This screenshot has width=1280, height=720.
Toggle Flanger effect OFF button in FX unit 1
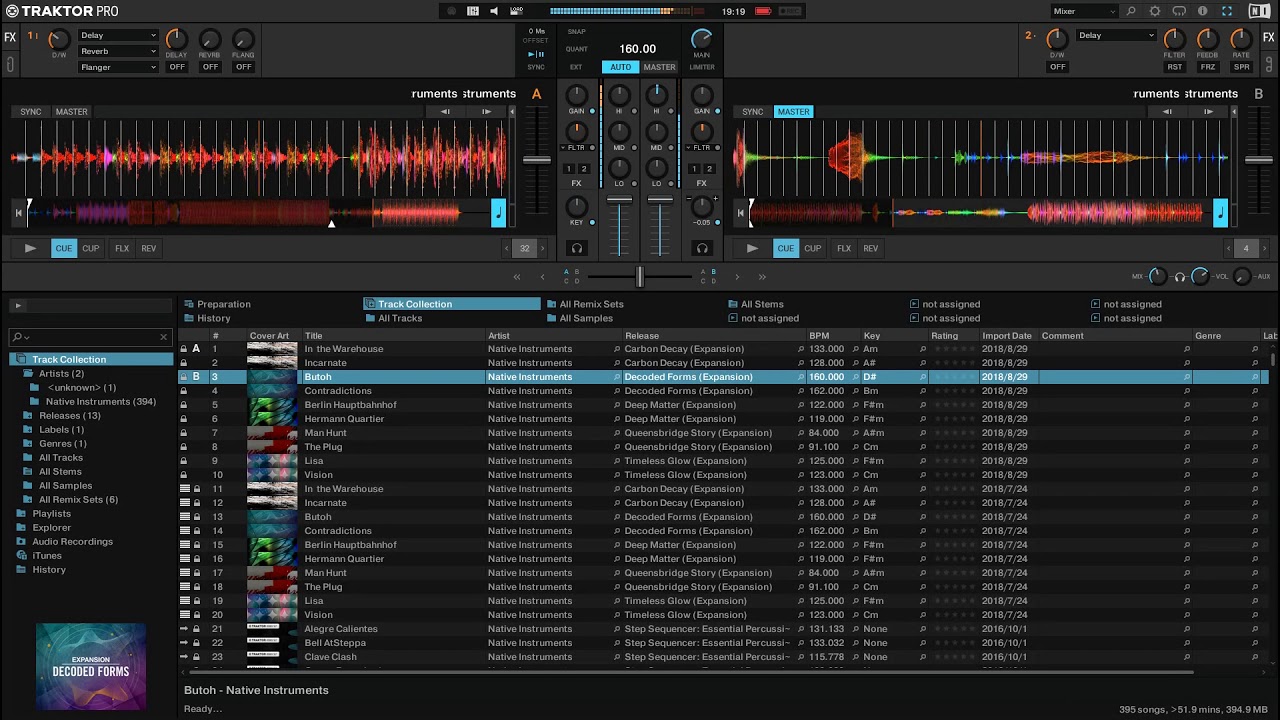pos(243,67)
